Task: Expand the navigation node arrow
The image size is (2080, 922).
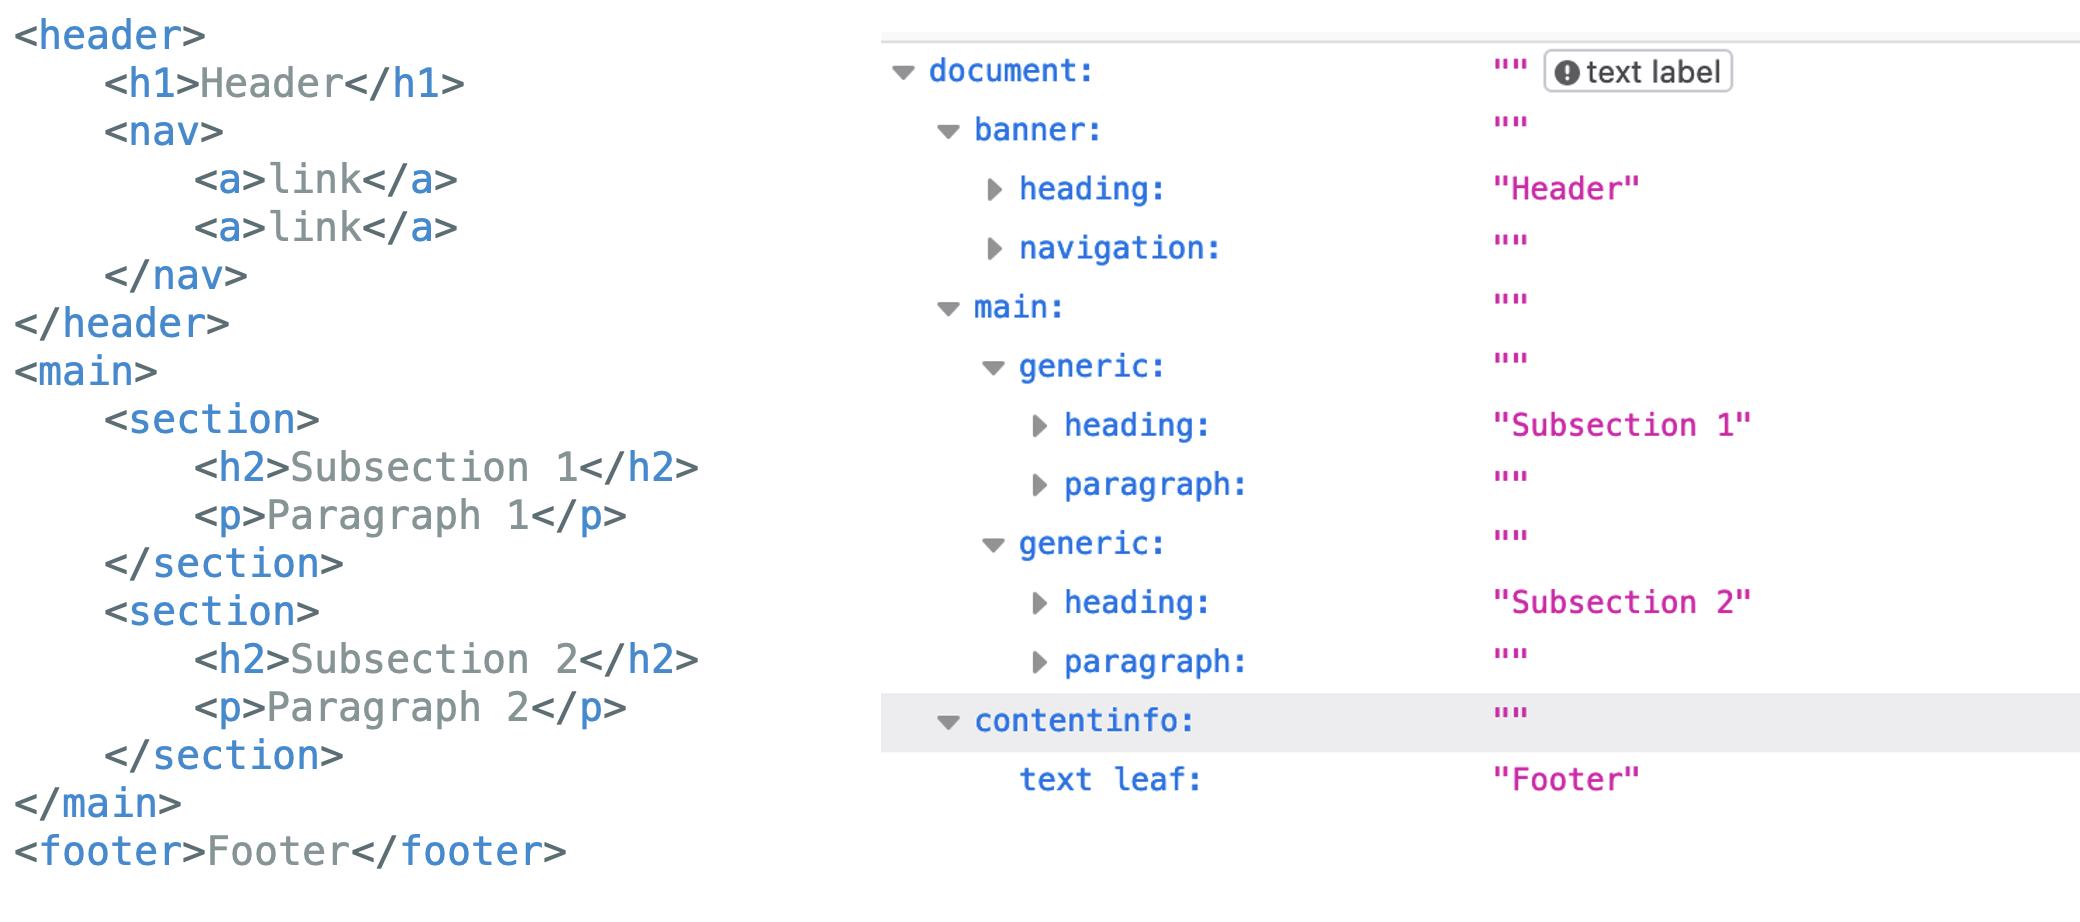Action: (x=994, y=249)
